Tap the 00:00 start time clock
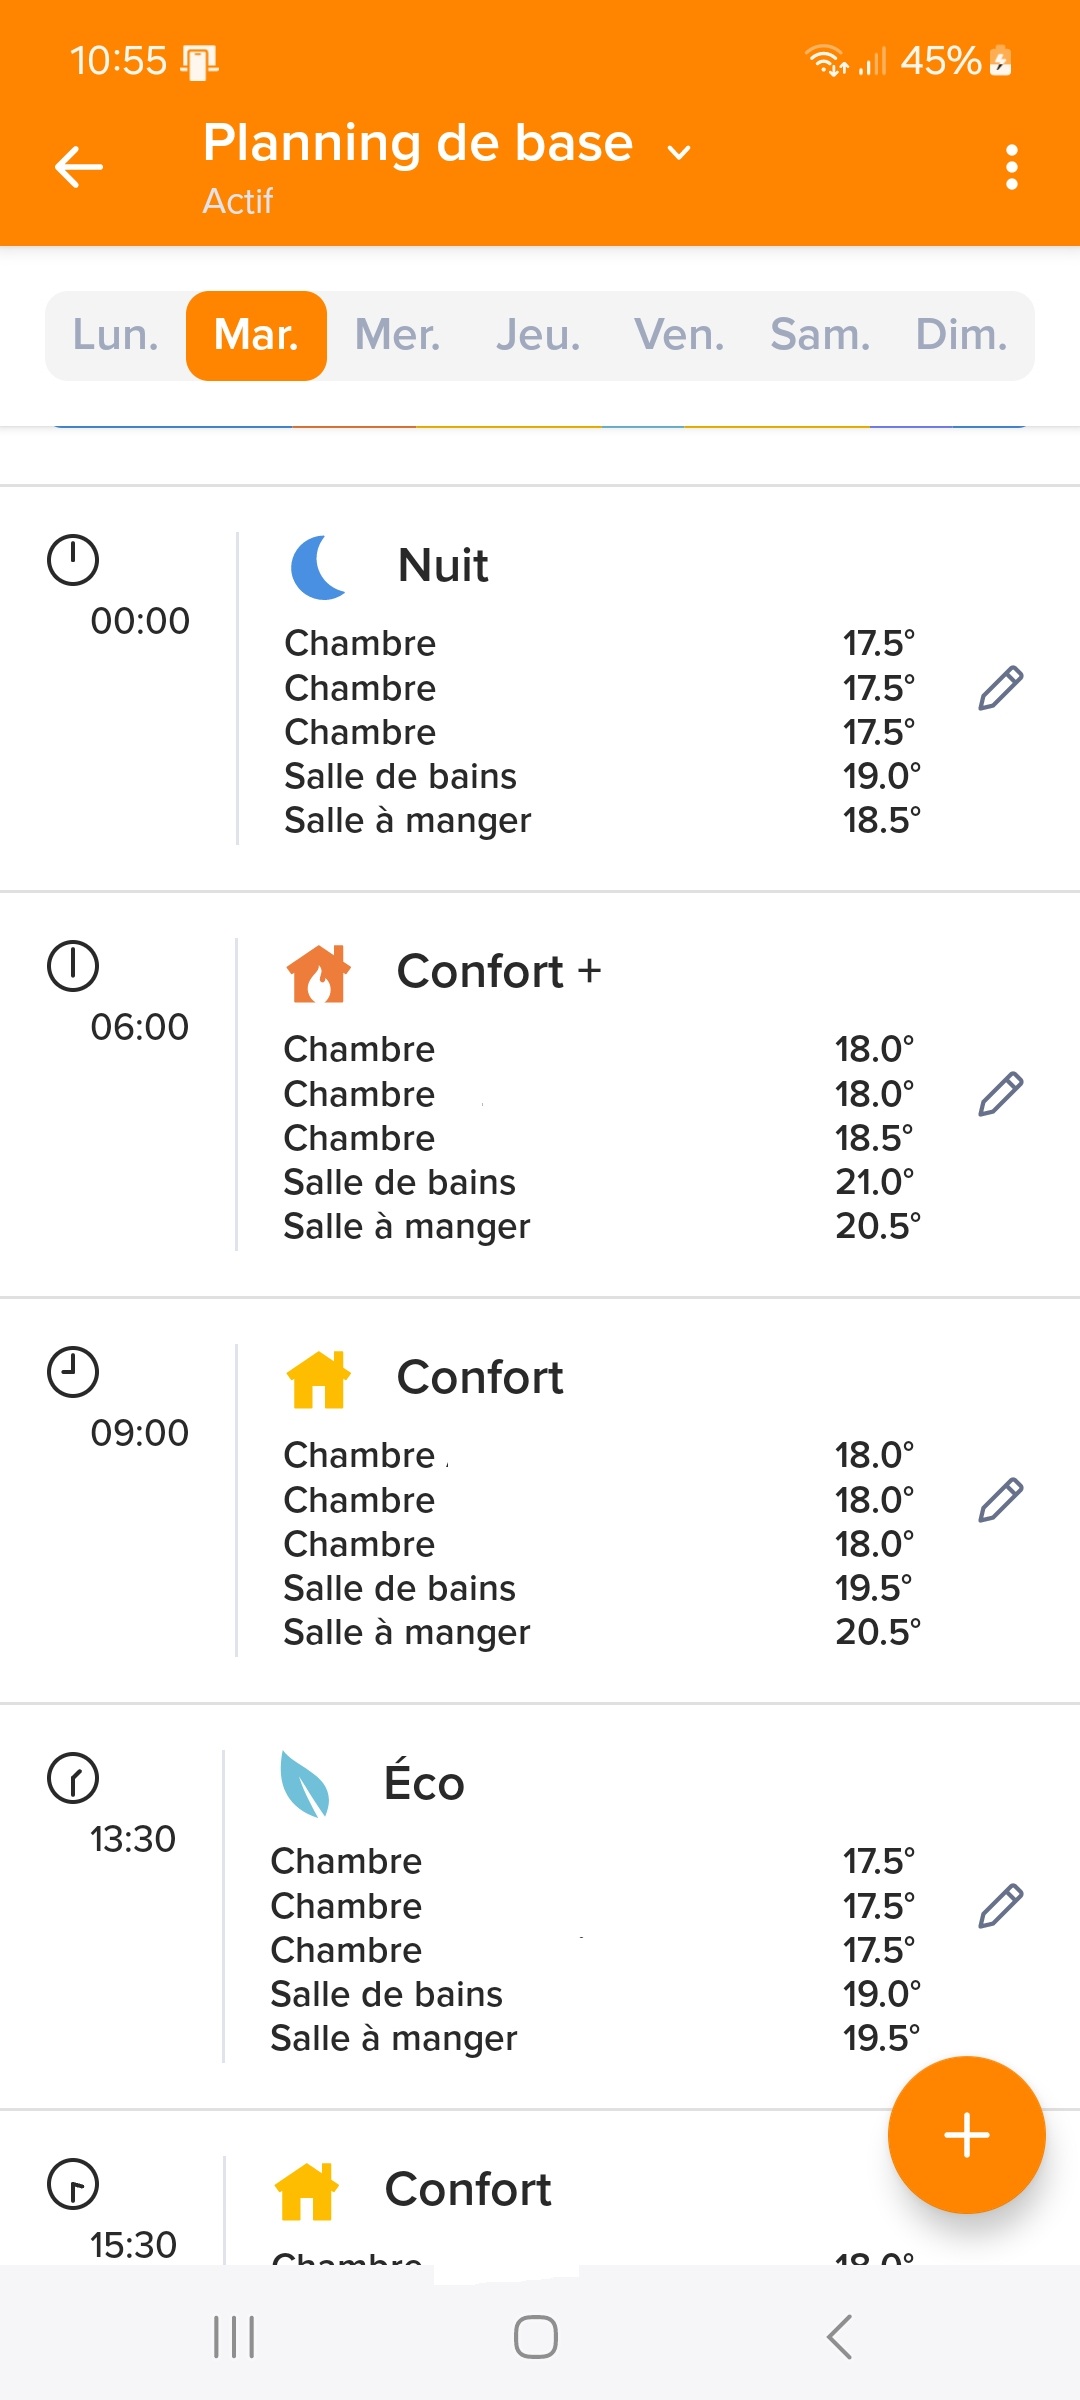This screenshot has height=2400, width=1080. click(74, 561)
